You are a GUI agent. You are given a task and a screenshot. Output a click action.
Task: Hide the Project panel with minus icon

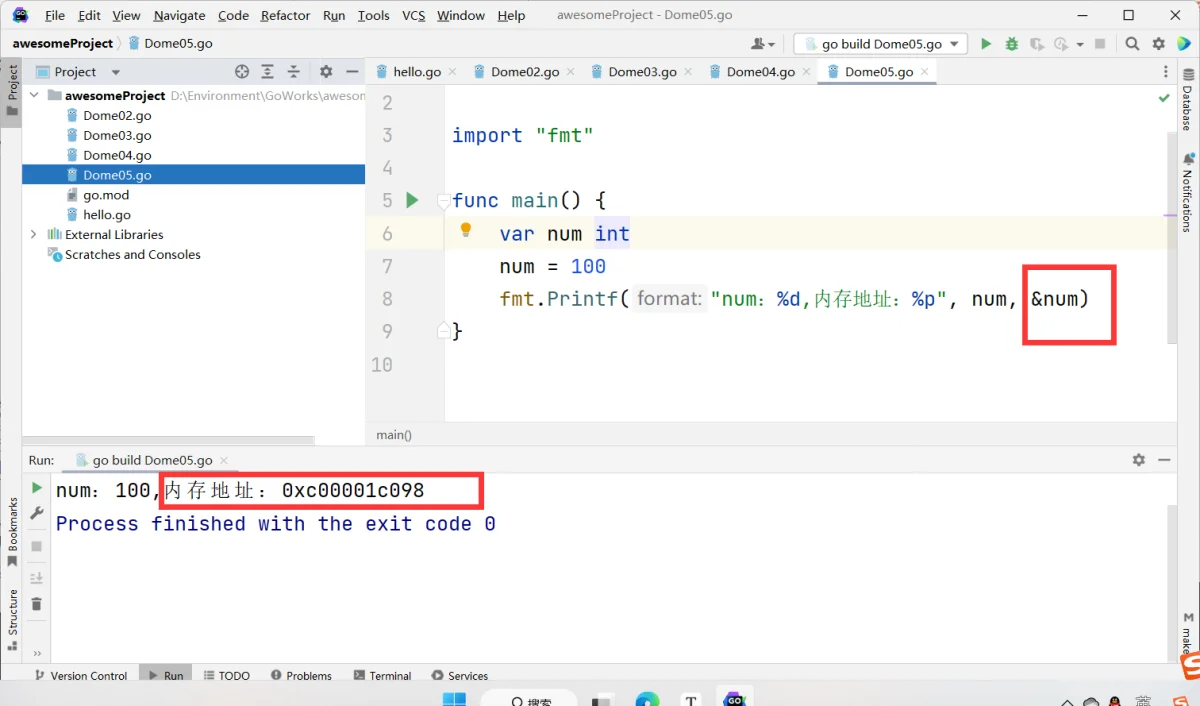coord(352,72)
